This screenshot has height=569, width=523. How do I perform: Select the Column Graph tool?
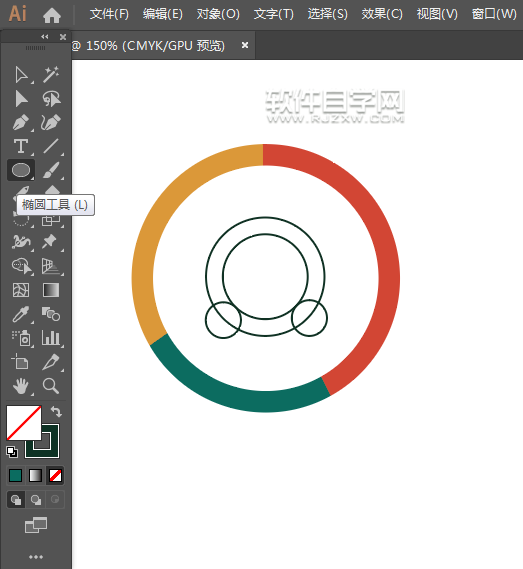pyautogui.click(x=51, y=338)
